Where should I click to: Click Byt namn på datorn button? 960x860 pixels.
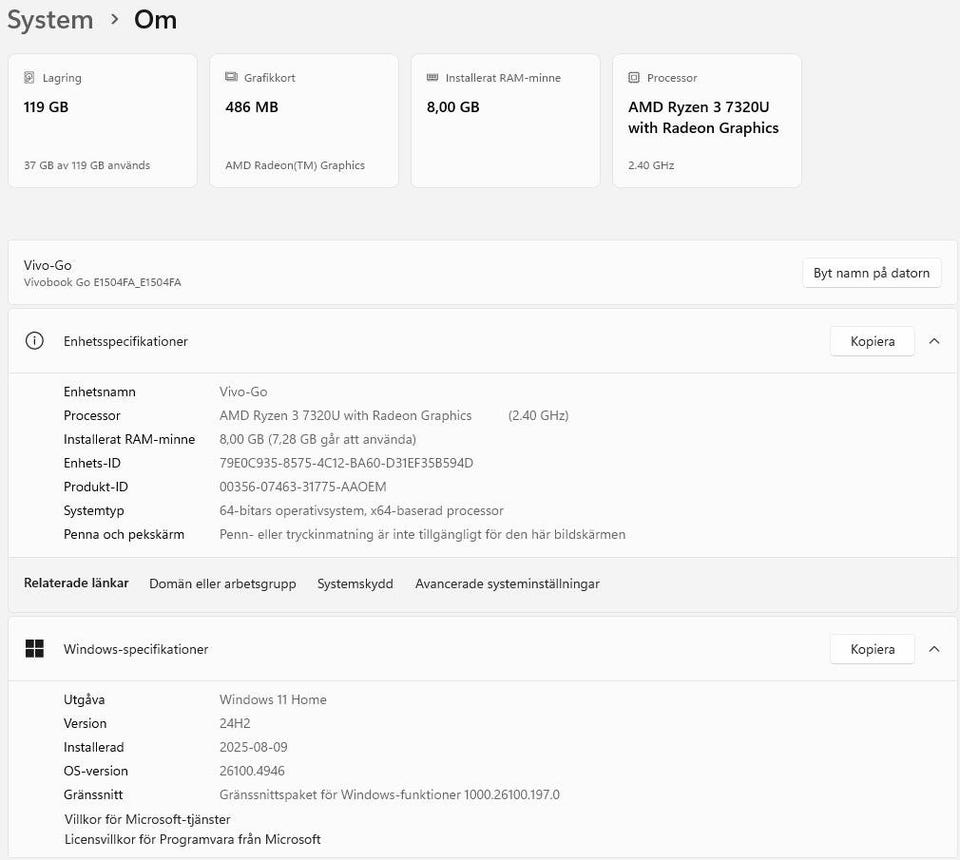(x=871, y=273)
